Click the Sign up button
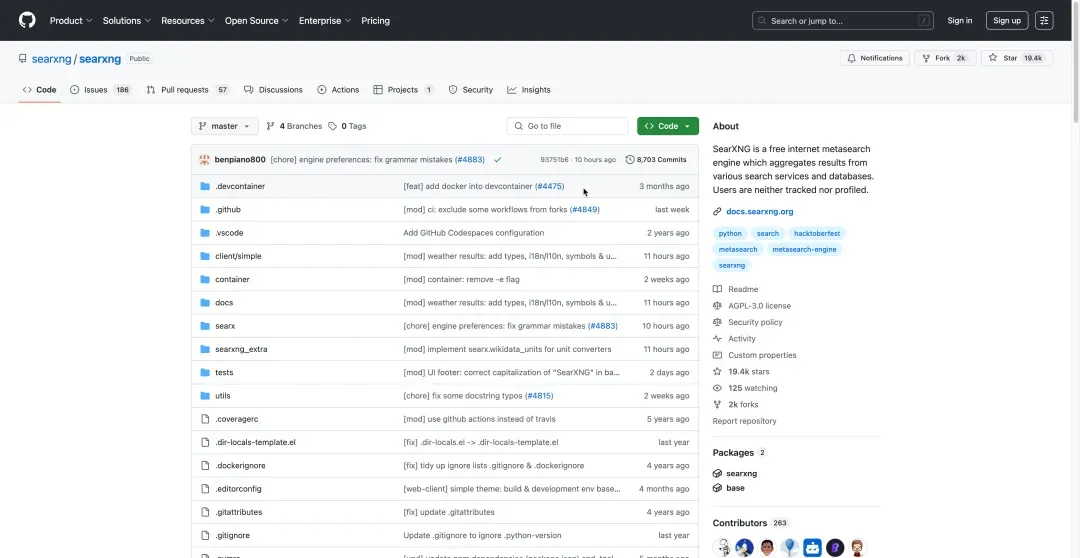Viewport: 1080px width, 558px height. click(x=1007, y=21)
